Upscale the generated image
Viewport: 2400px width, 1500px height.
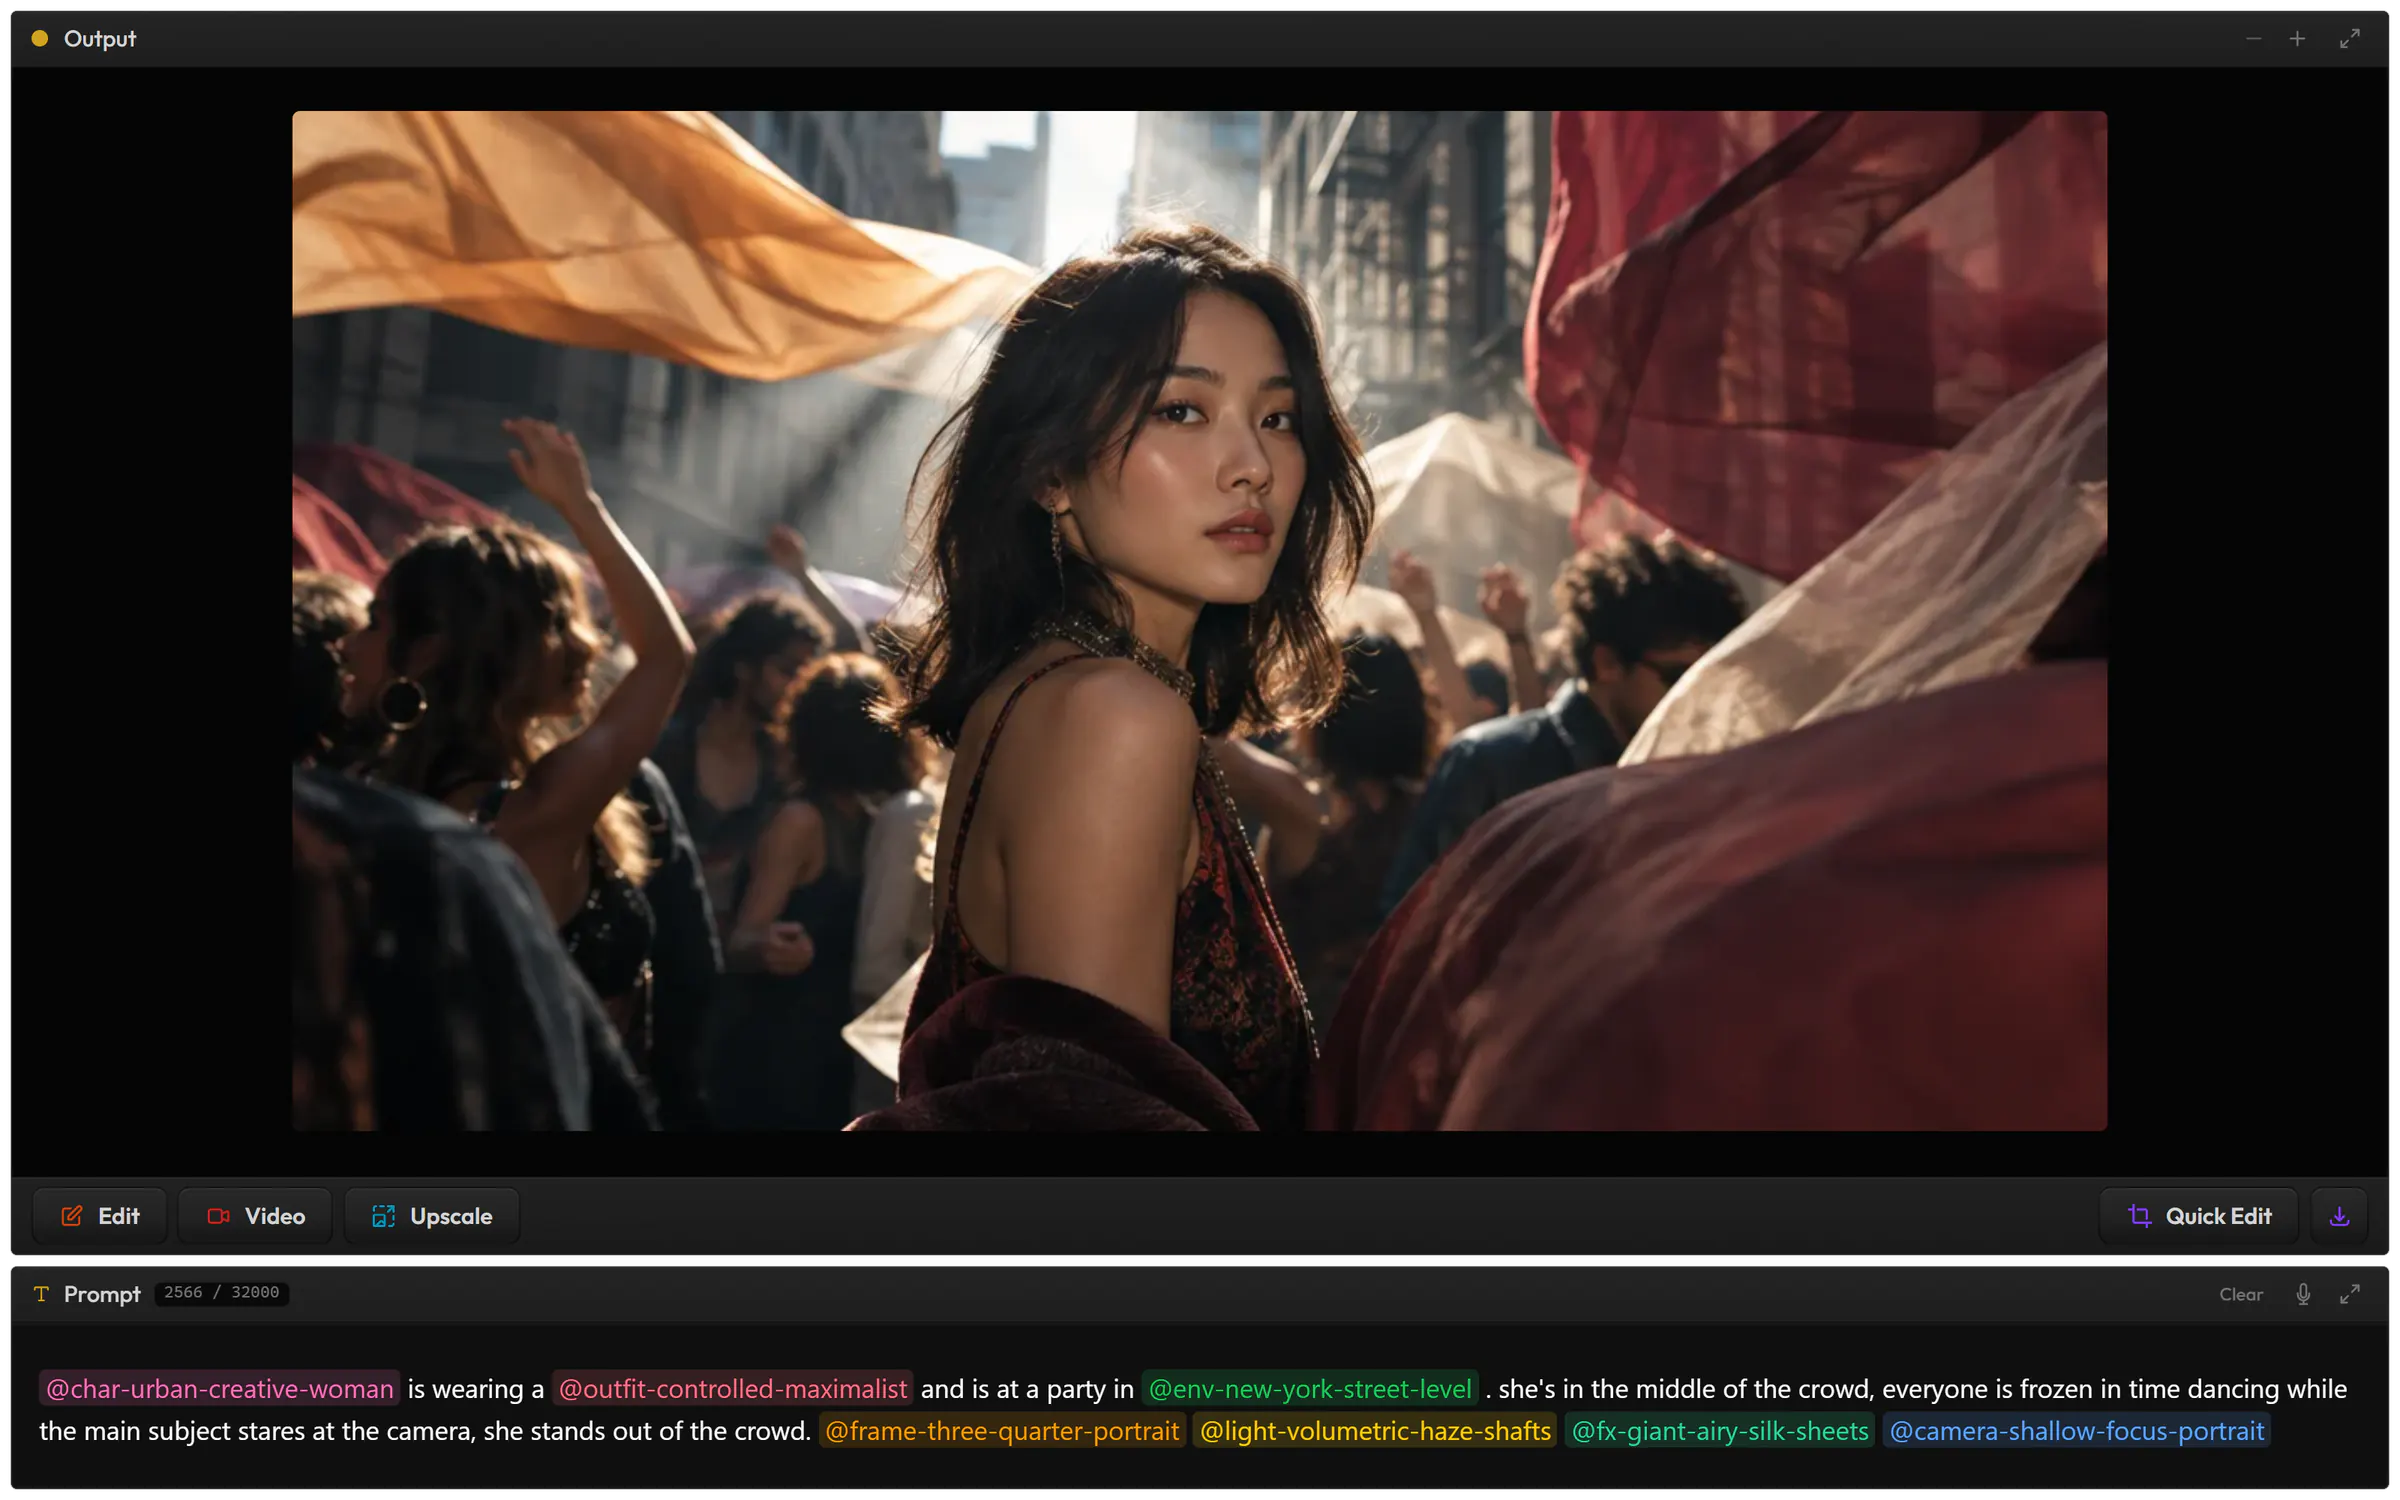point(432,1216)
